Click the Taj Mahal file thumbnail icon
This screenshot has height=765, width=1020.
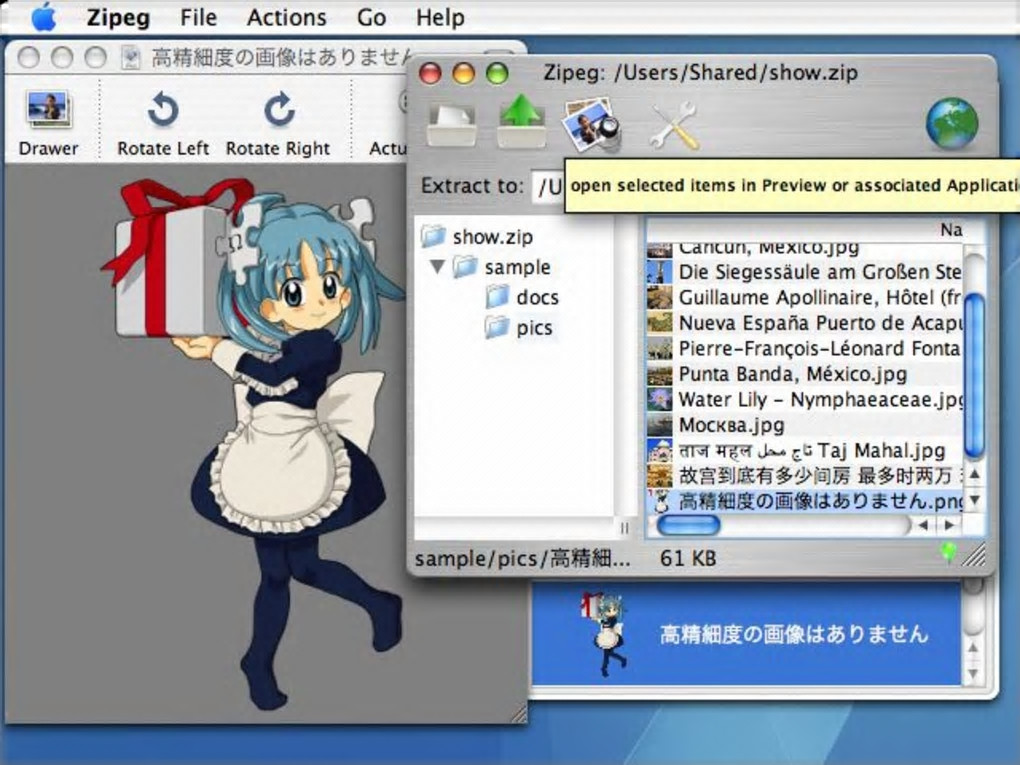click(660, 450)
